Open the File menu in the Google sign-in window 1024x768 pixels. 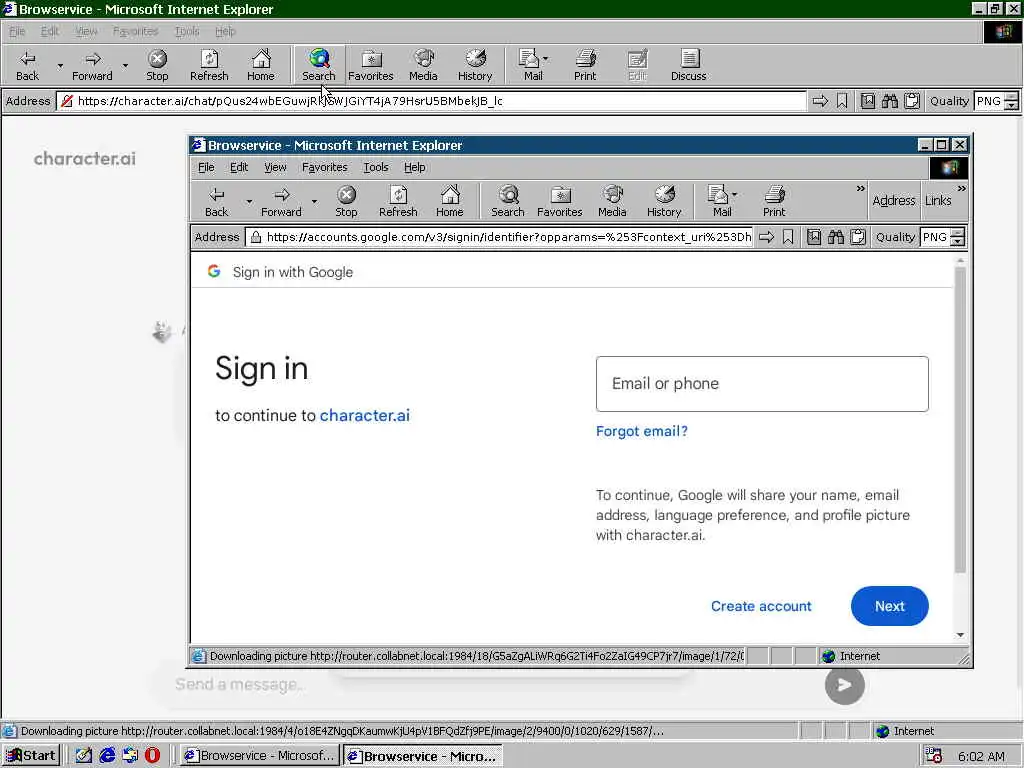[206, 167]
